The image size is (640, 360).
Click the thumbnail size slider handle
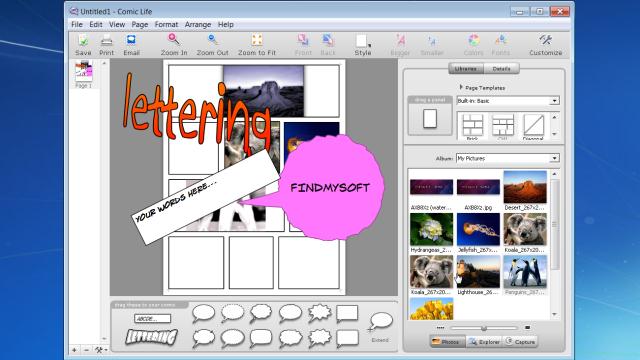[x=484, y=328]
